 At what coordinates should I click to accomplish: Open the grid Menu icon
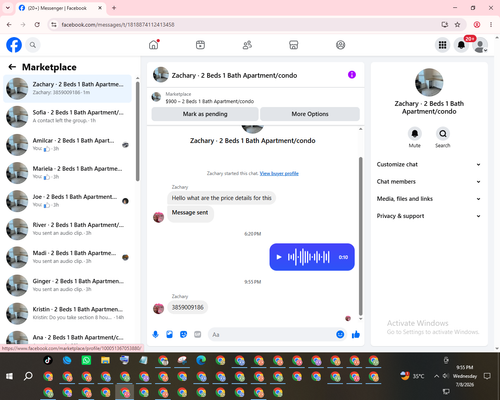point(442,45)
